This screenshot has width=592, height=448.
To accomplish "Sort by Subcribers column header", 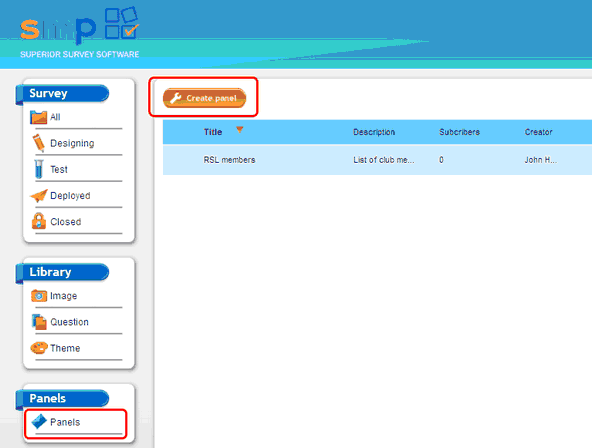I will click(x=459, y=132).
